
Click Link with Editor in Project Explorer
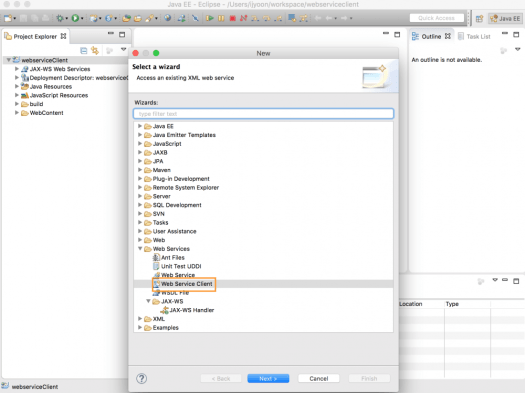point(95,51)
